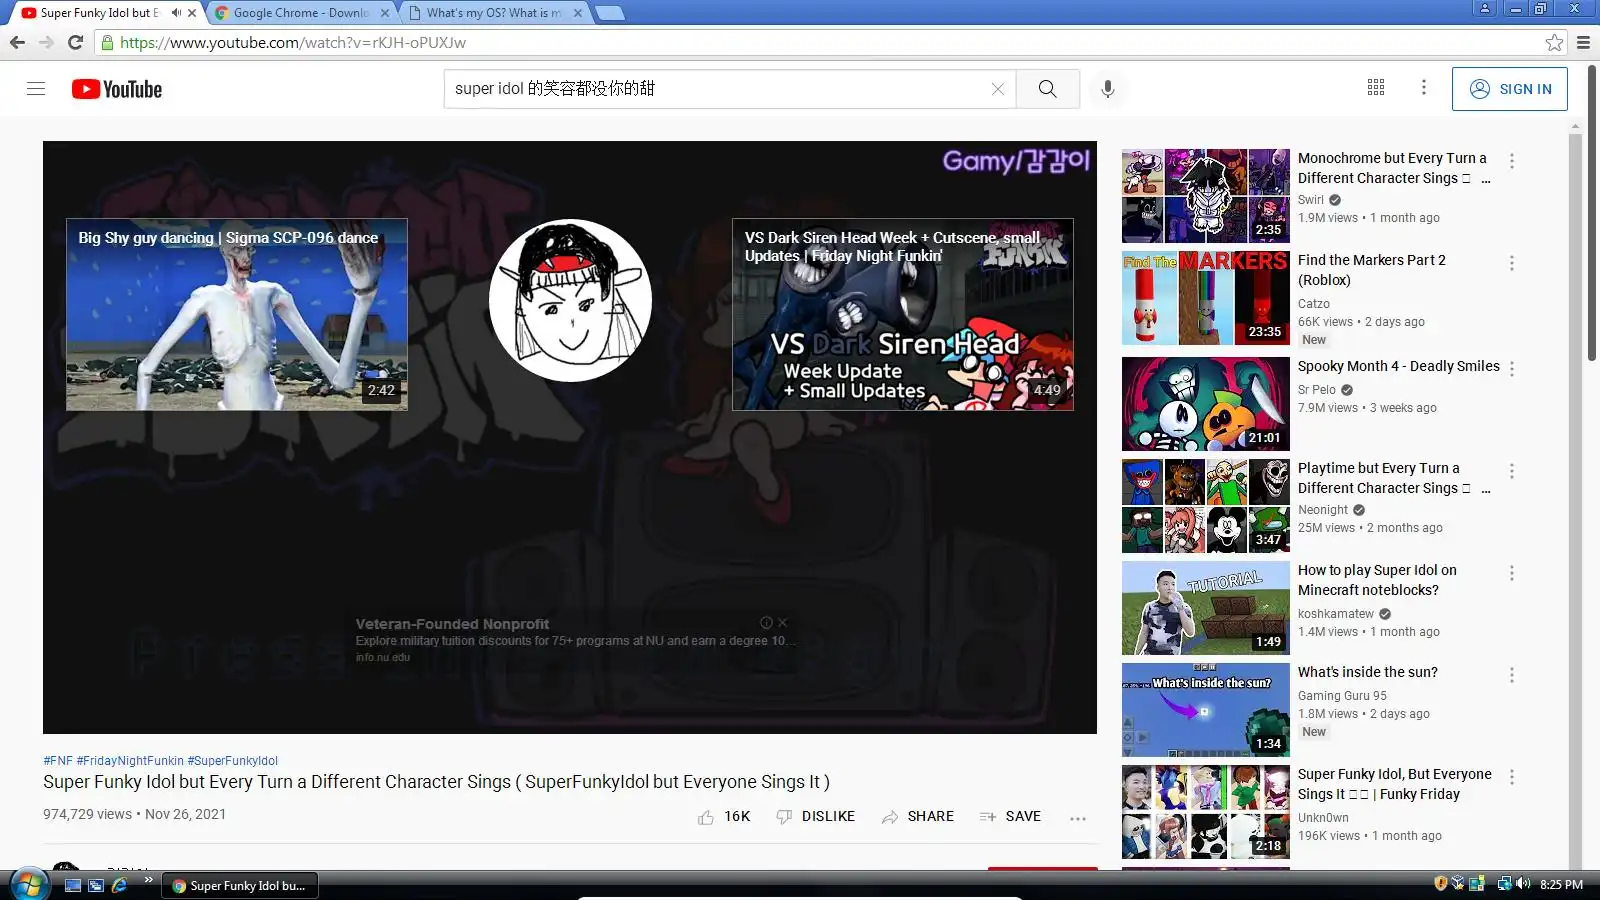Close the What's my OS tab
This screenshot has width=1600, height=900.
pos(578,13)
